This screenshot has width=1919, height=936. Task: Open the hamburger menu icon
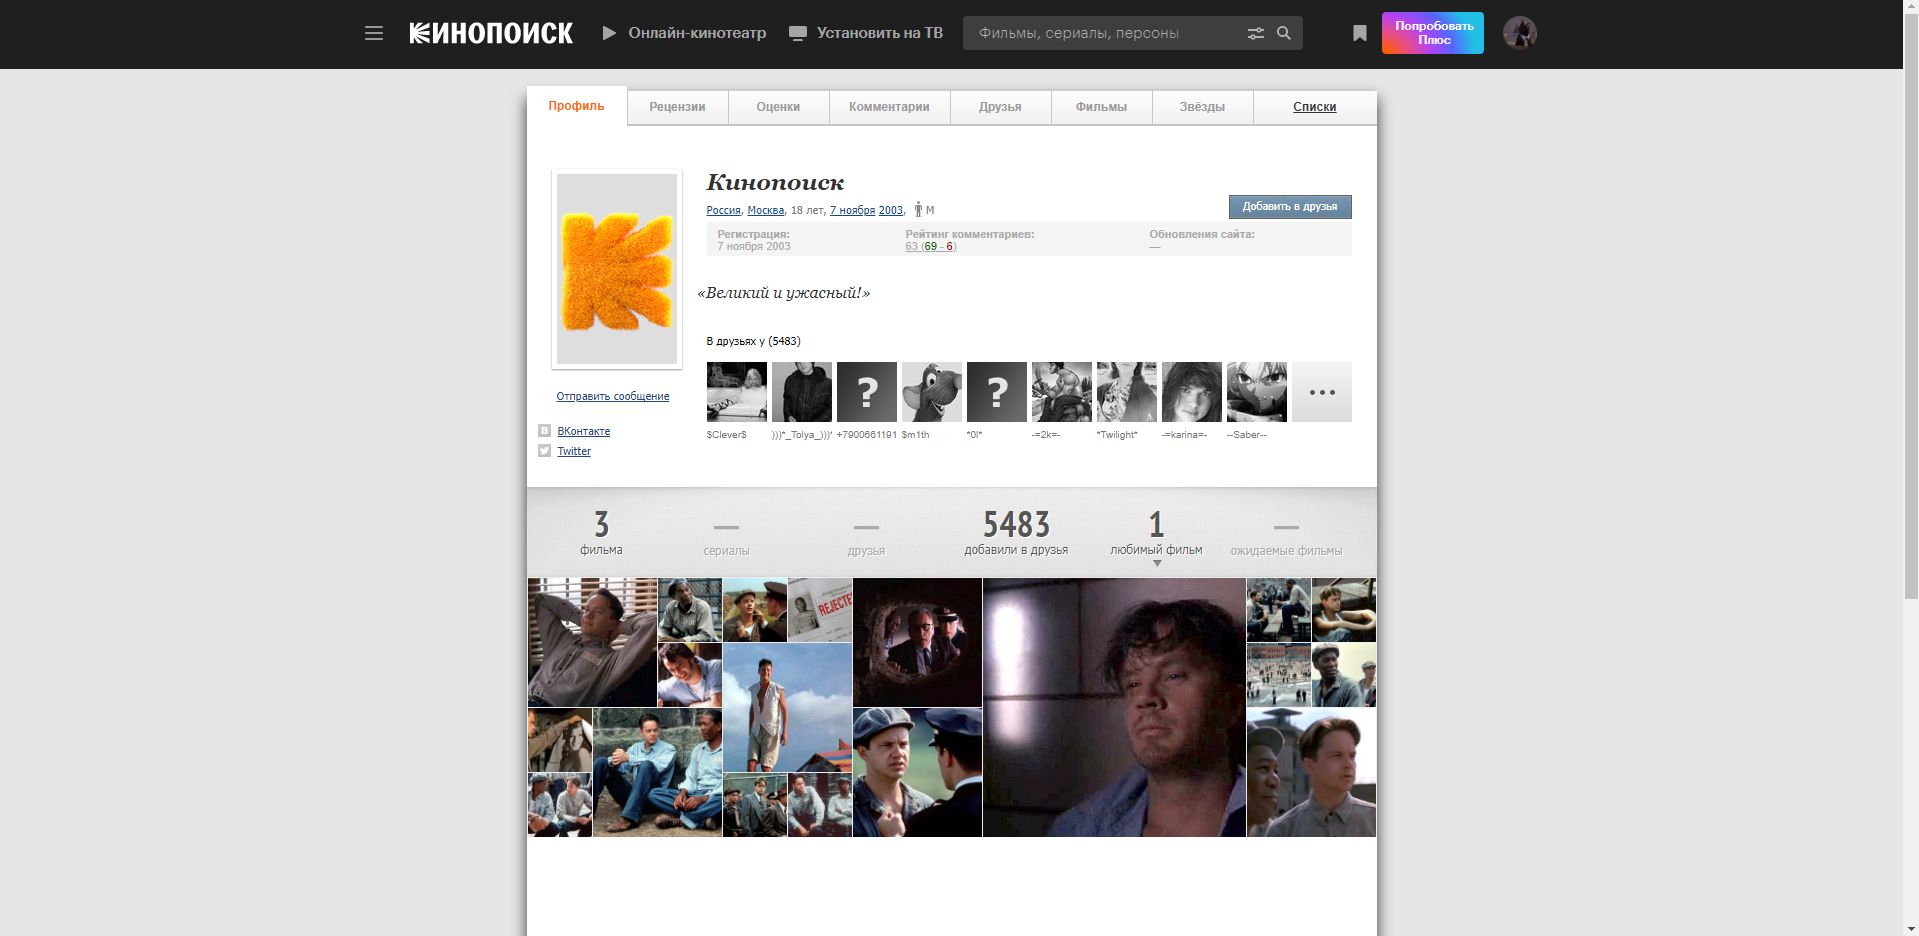tap(374, 33)
